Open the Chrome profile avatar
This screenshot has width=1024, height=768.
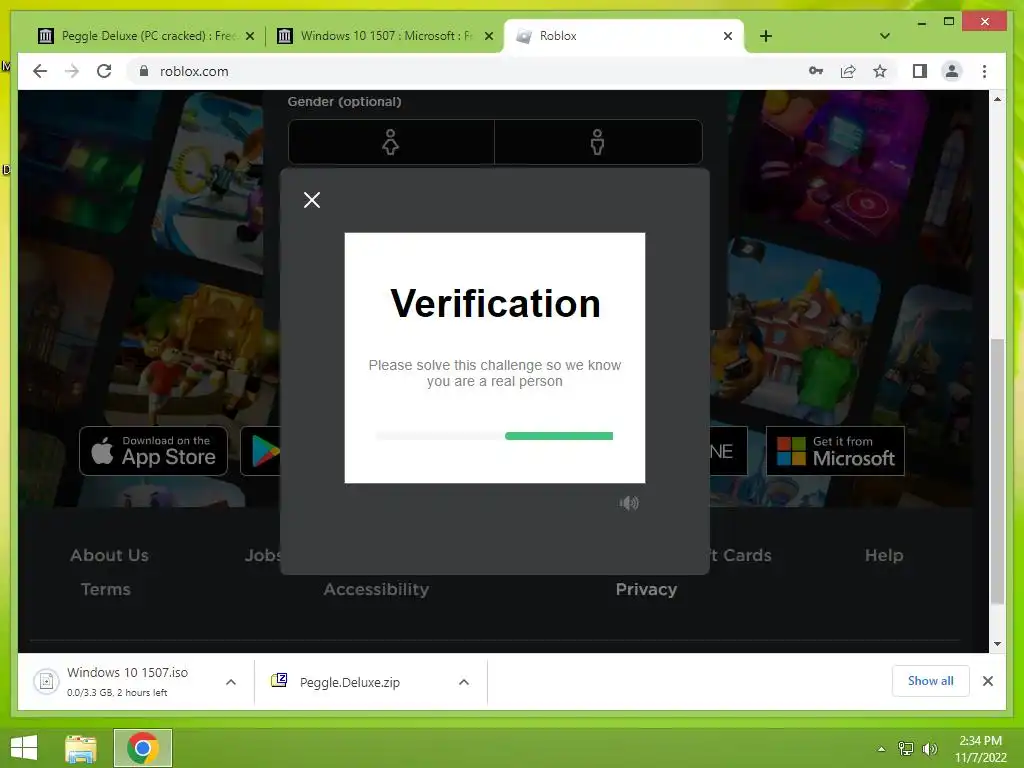coord(952,71)
